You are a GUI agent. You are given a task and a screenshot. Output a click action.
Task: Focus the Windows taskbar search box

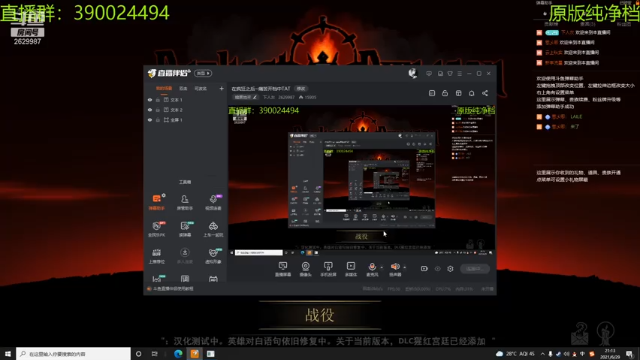pos(73,353)
